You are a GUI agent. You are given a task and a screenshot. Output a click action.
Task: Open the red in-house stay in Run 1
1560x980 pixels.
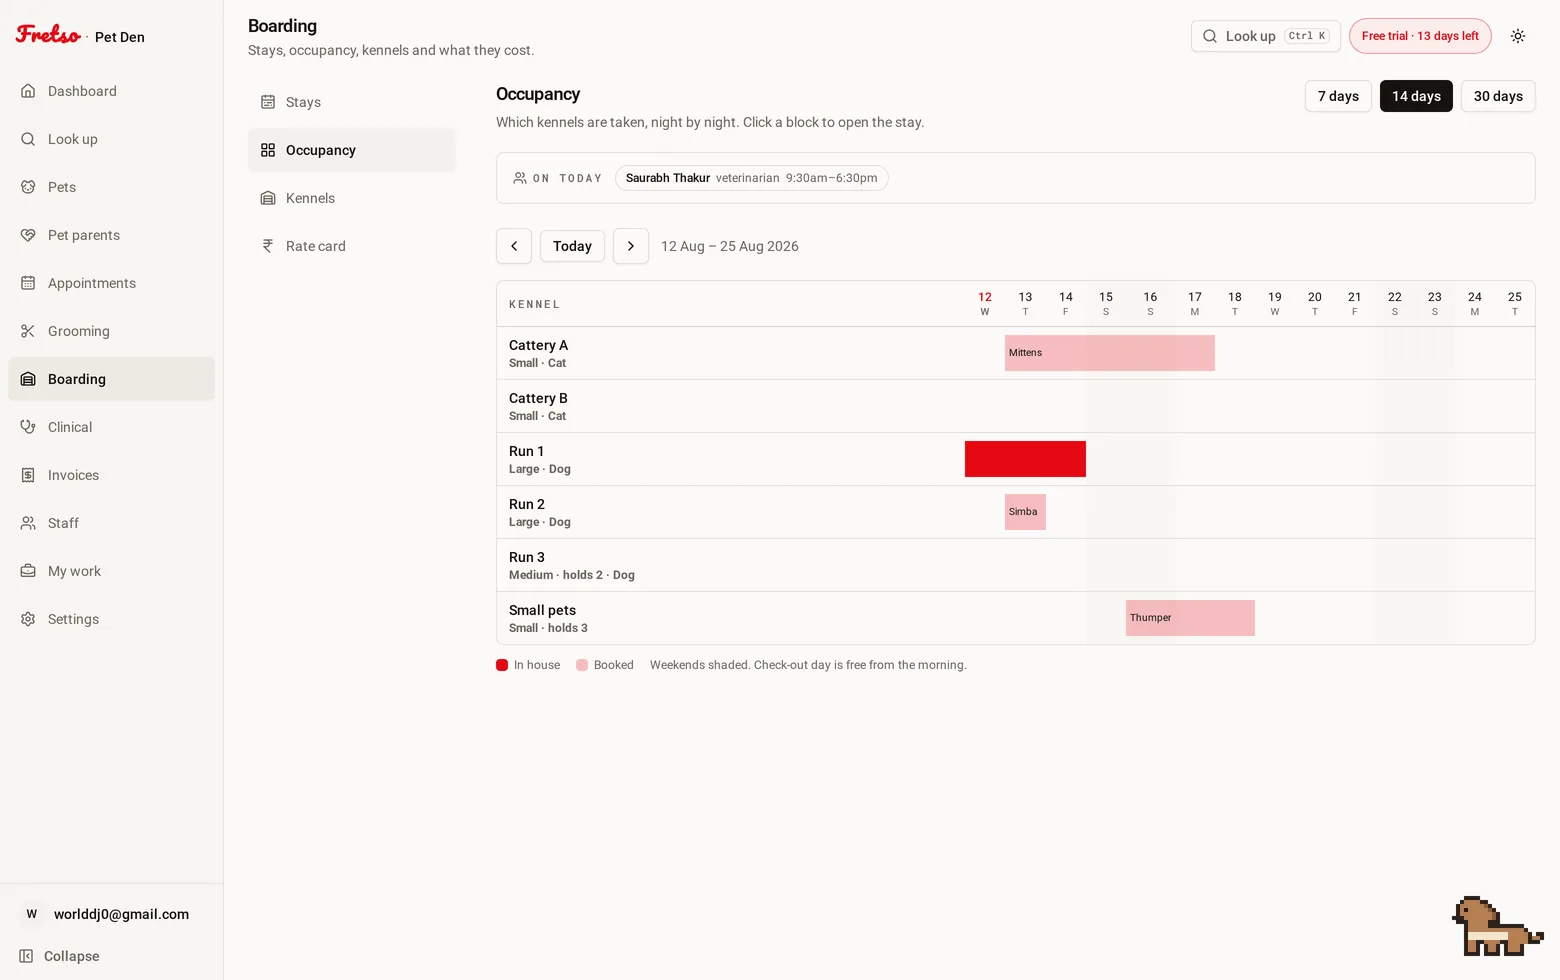[x=1025, y=459]
